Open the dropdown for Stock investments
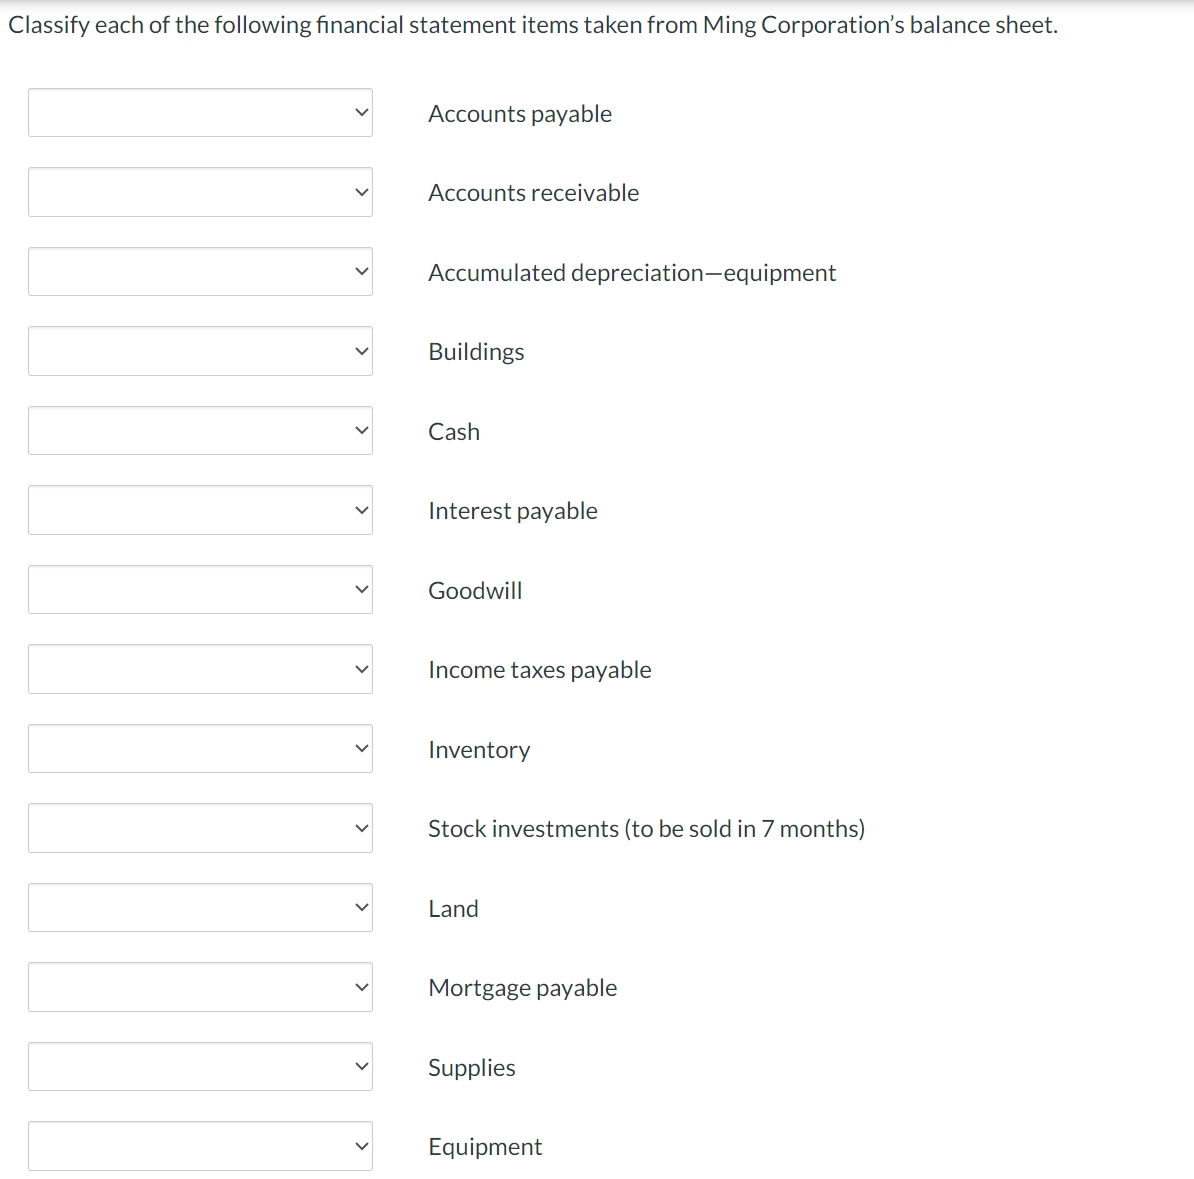 click(x=199, y=827)
